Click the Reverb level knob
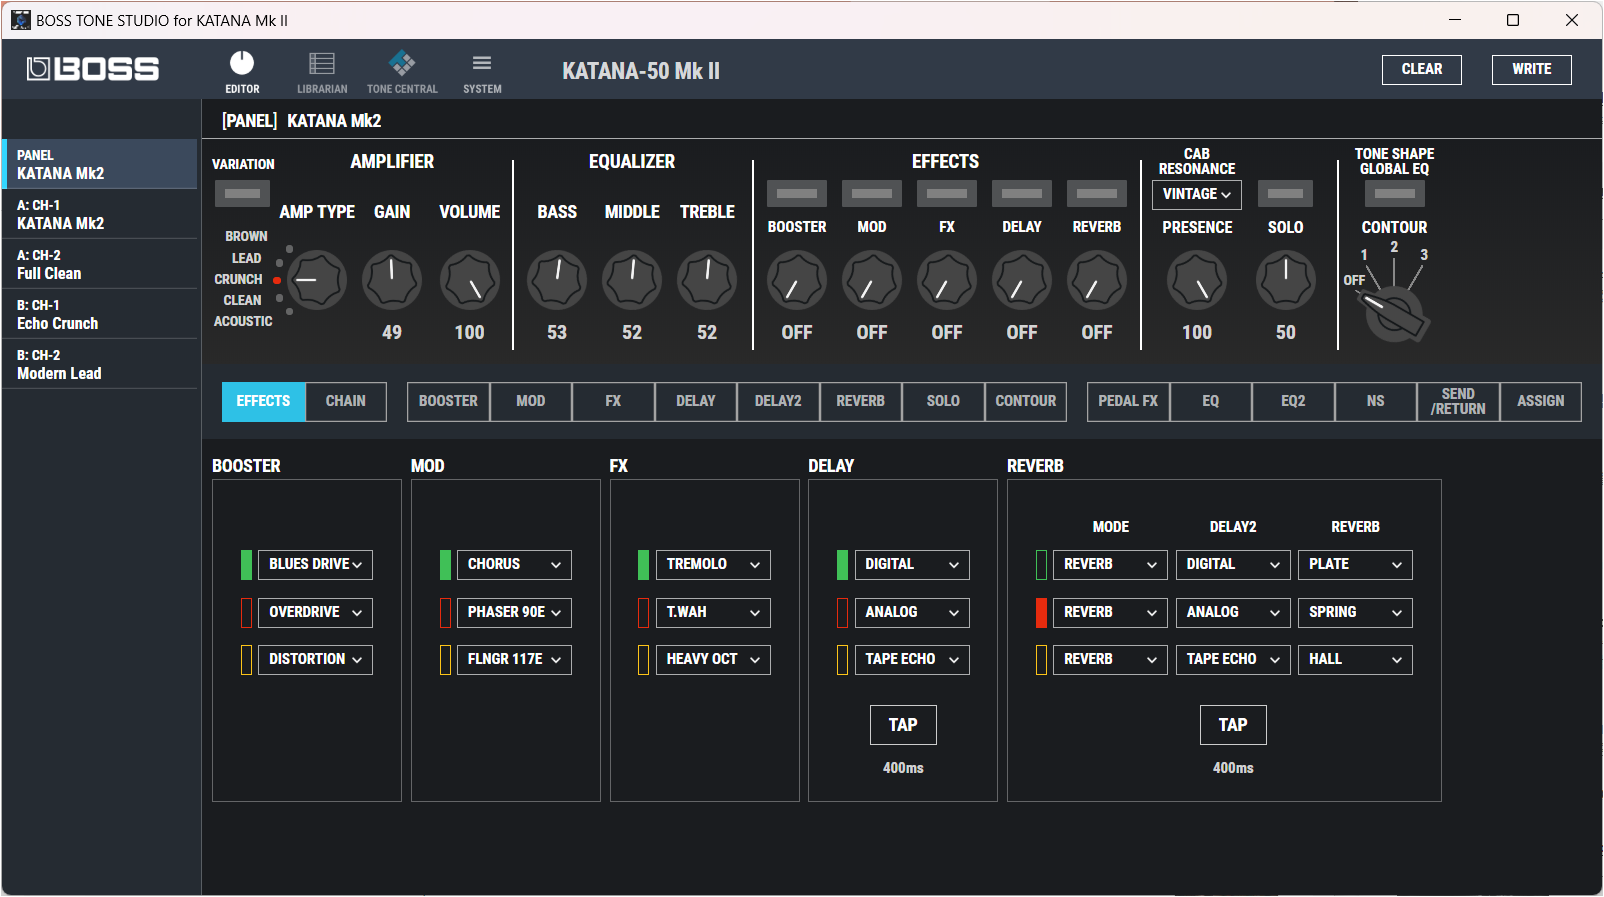 coord(1097,280)
